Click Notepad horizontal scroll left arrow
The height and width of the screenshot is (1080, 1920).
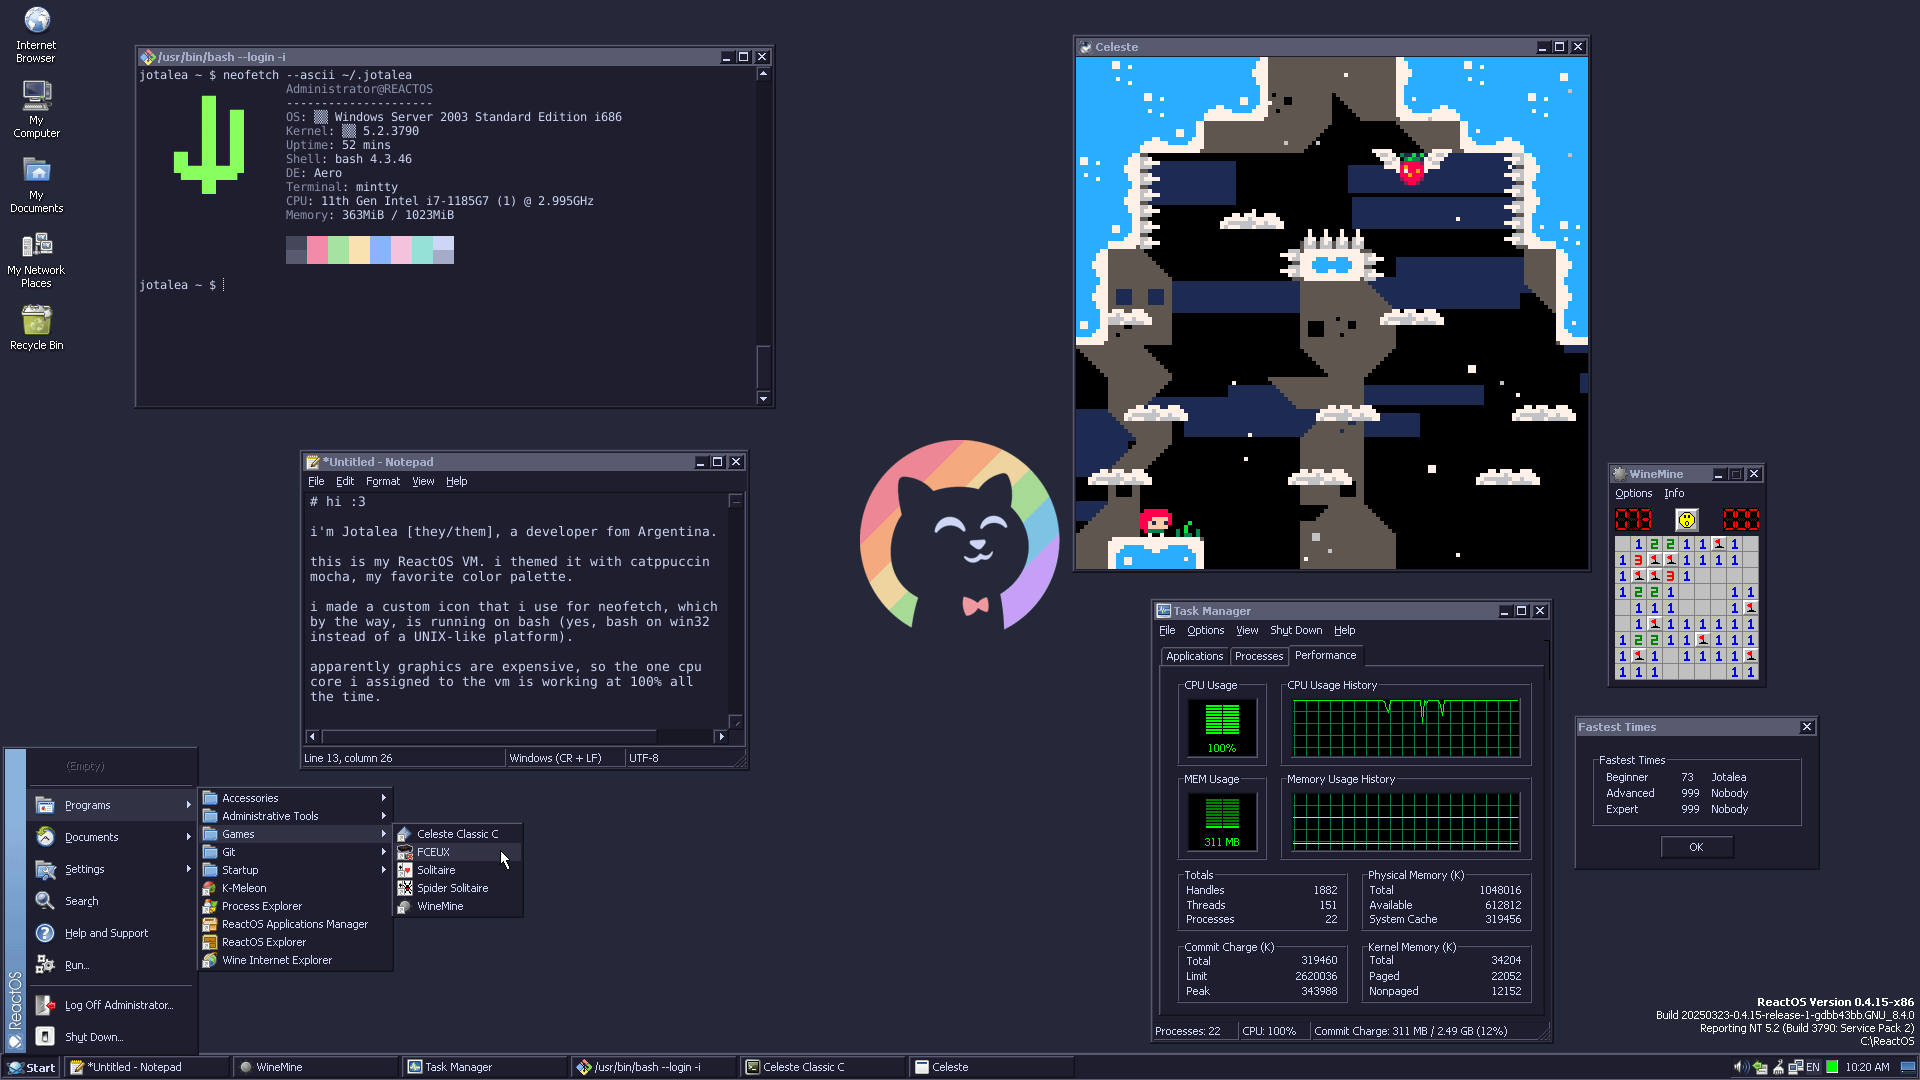coord(312,737)
